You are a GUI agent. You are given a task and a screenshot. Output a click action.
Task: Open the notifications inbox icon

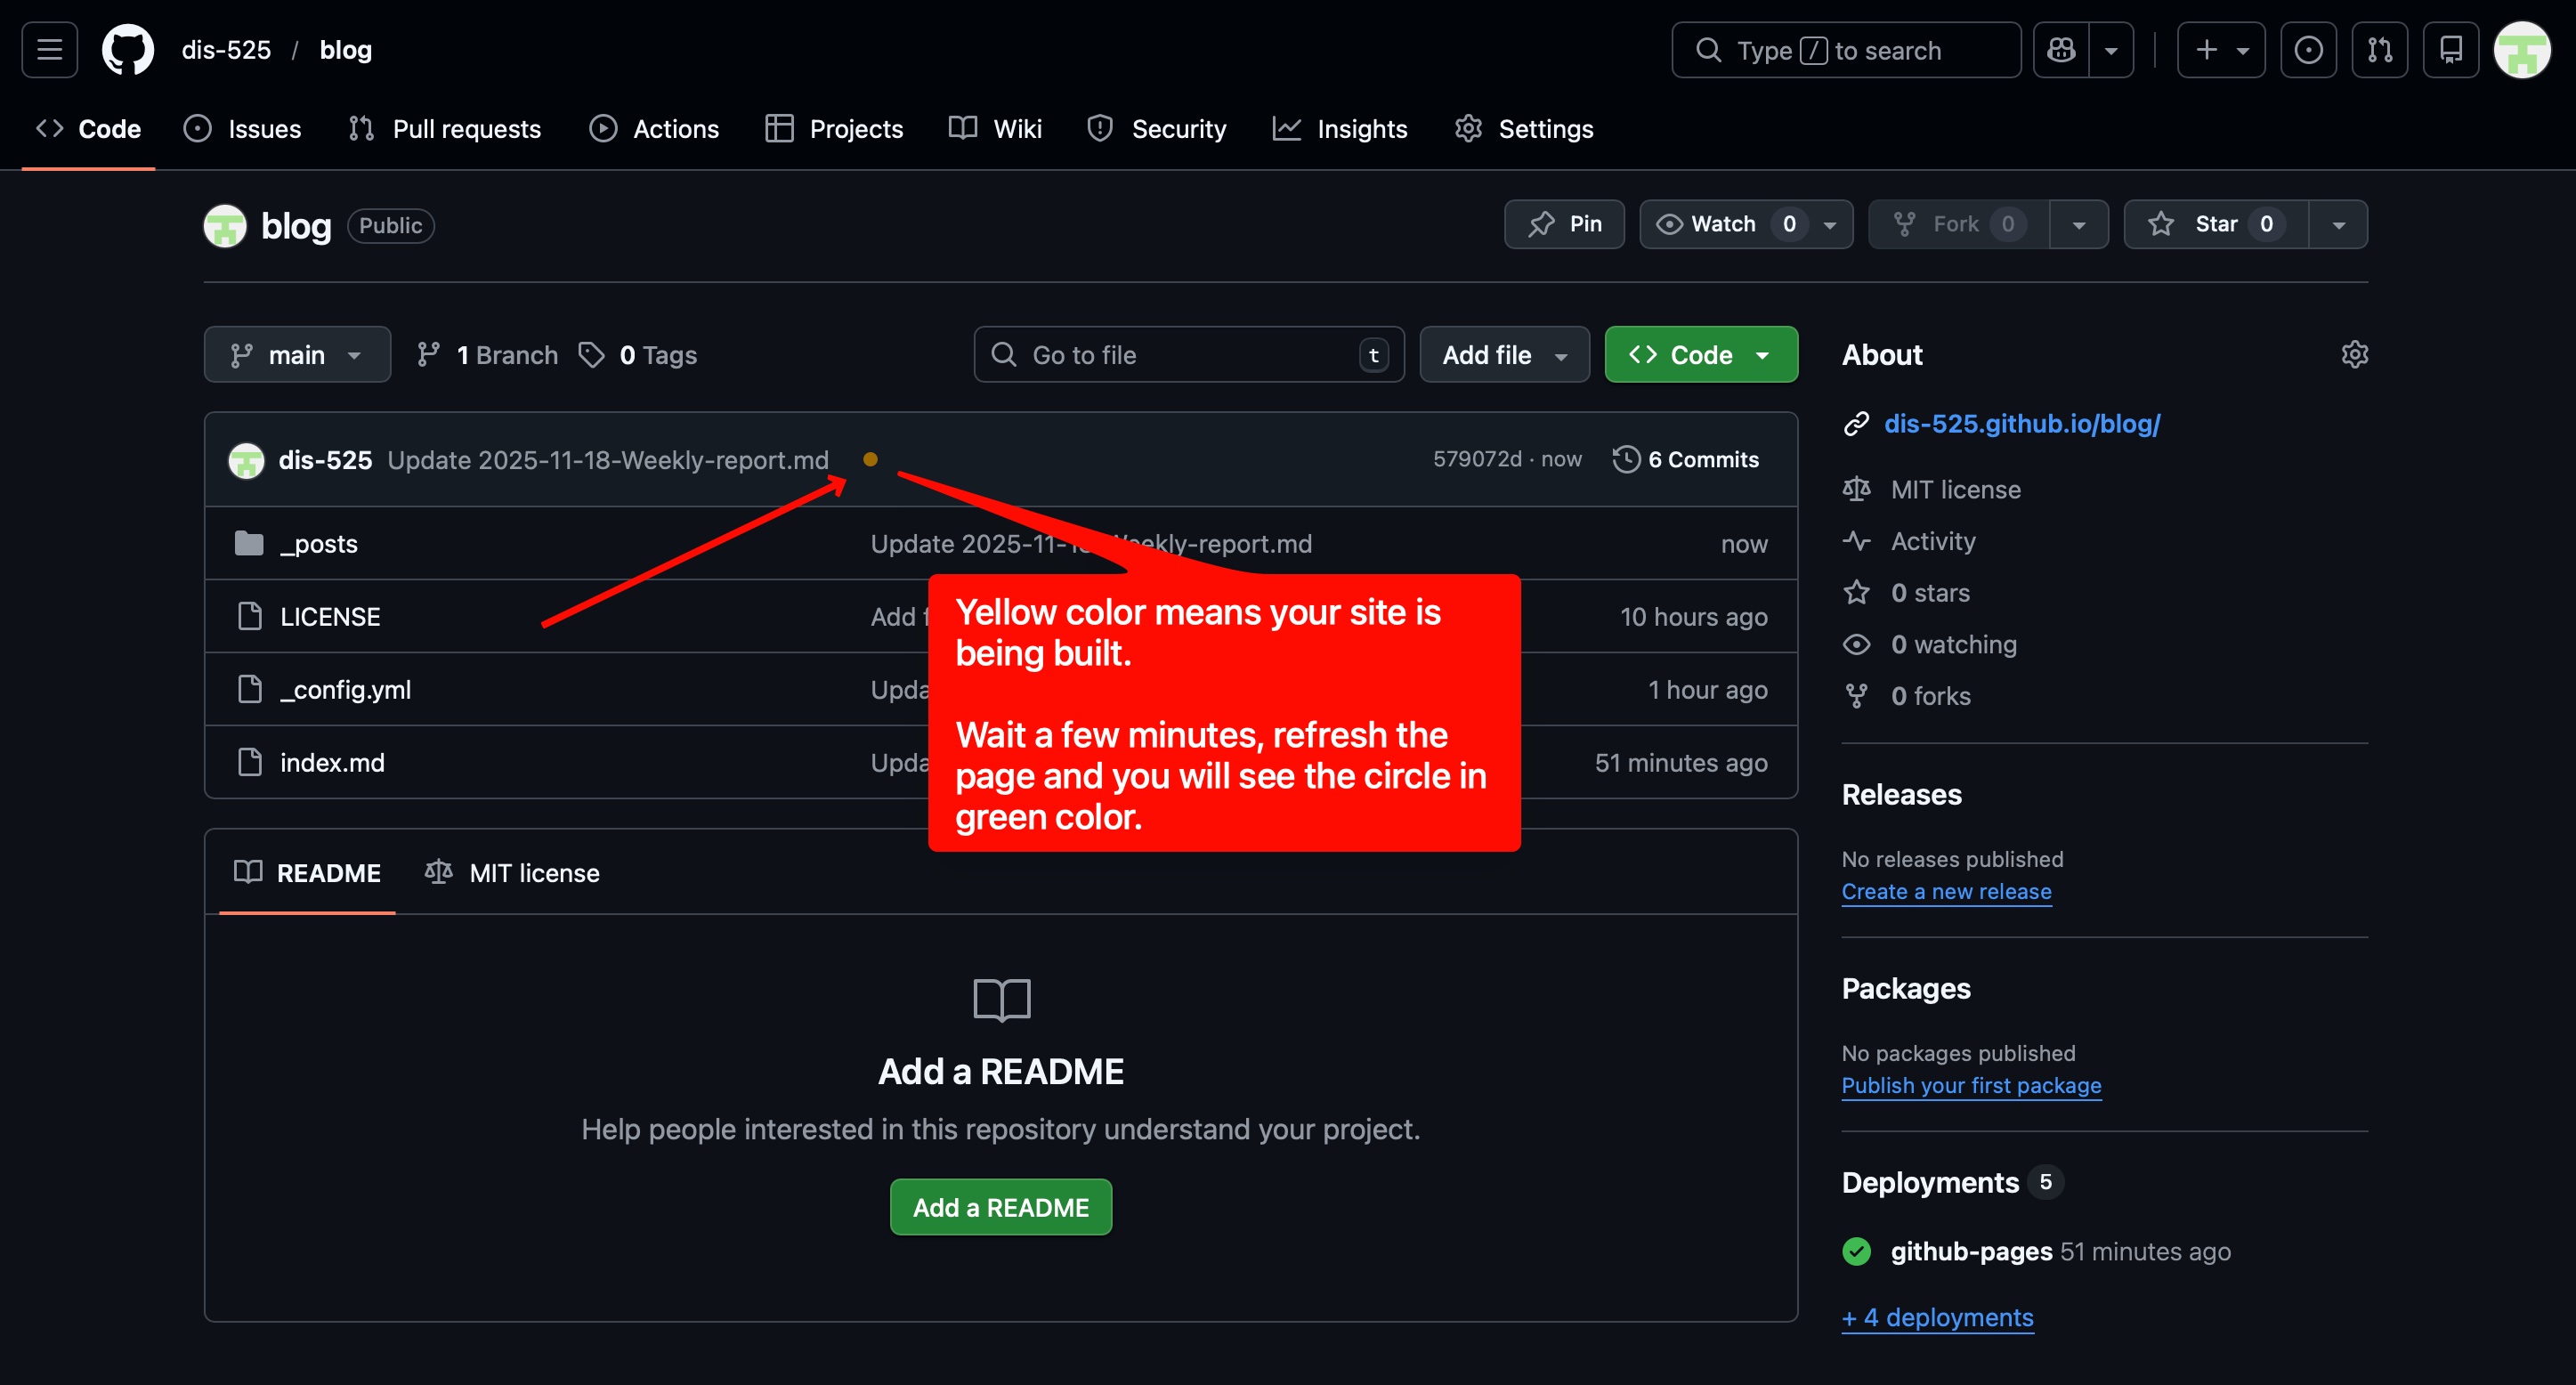tap(2450, 50)
